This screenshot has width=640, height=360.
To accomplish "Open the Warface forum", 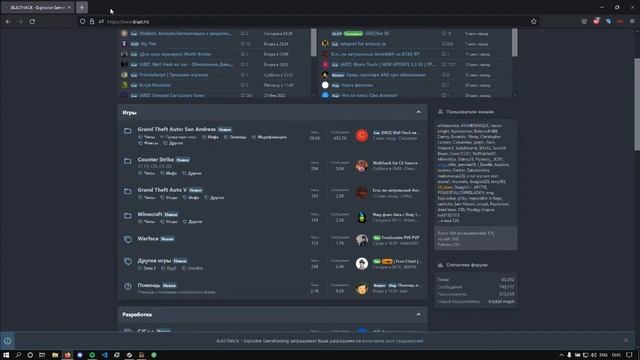I will pos(148,239).
